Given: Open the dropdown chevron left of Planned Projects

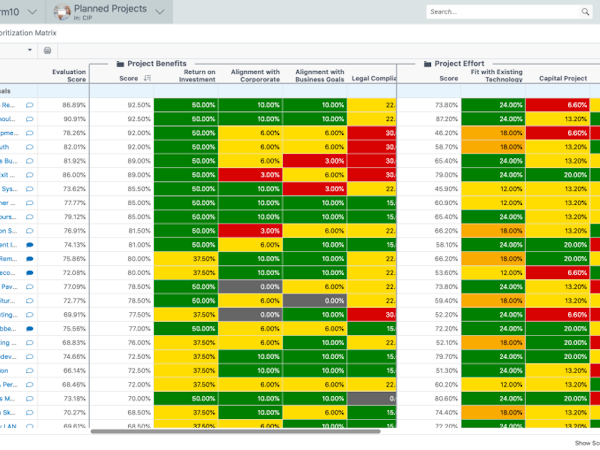Looking at the screenshot, I should click(x=34, y=11).
